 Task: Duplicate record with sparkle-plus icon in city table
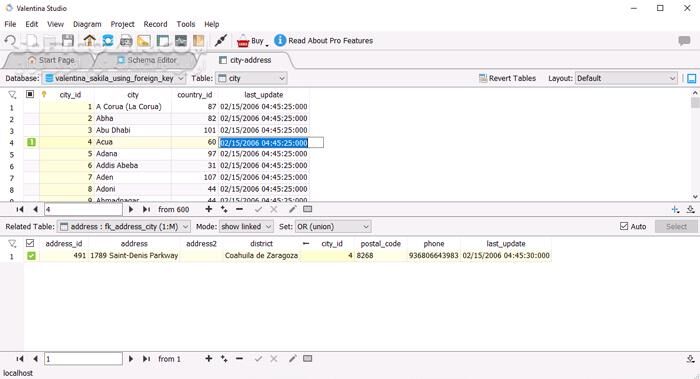coord(224,209)
